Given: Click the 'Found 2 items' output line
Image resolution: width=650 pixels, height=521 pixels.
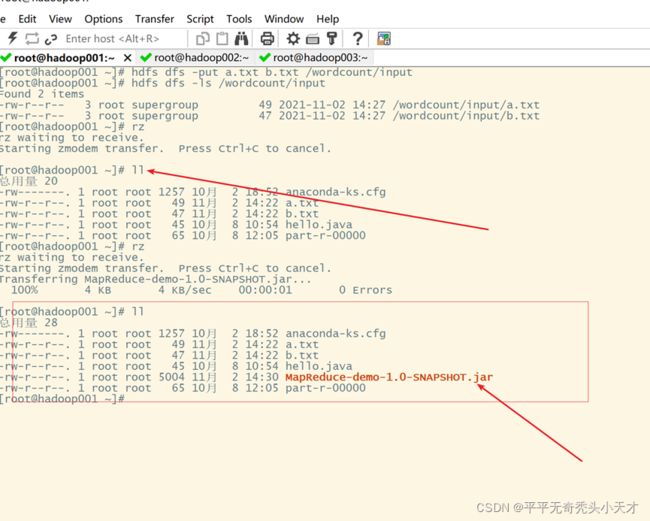Looking at the screenshot, I should pos(42,94).
